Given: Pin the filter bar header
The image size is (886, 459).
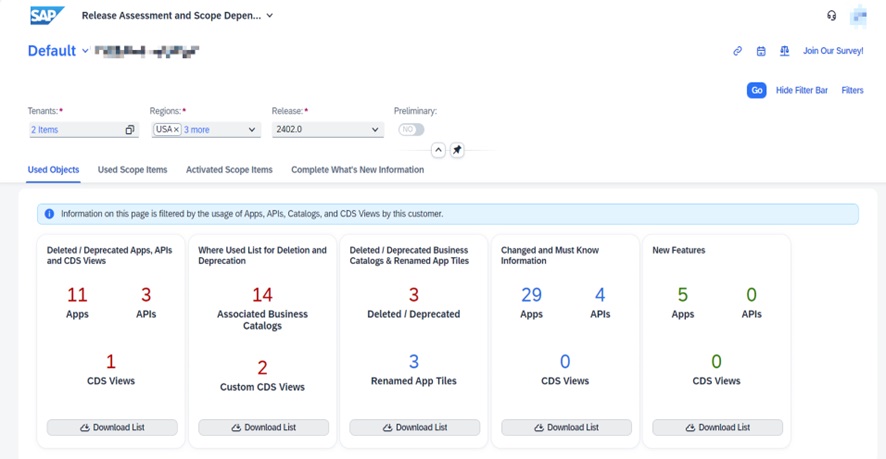Looking at the screenshot, I should coord(457,150).
